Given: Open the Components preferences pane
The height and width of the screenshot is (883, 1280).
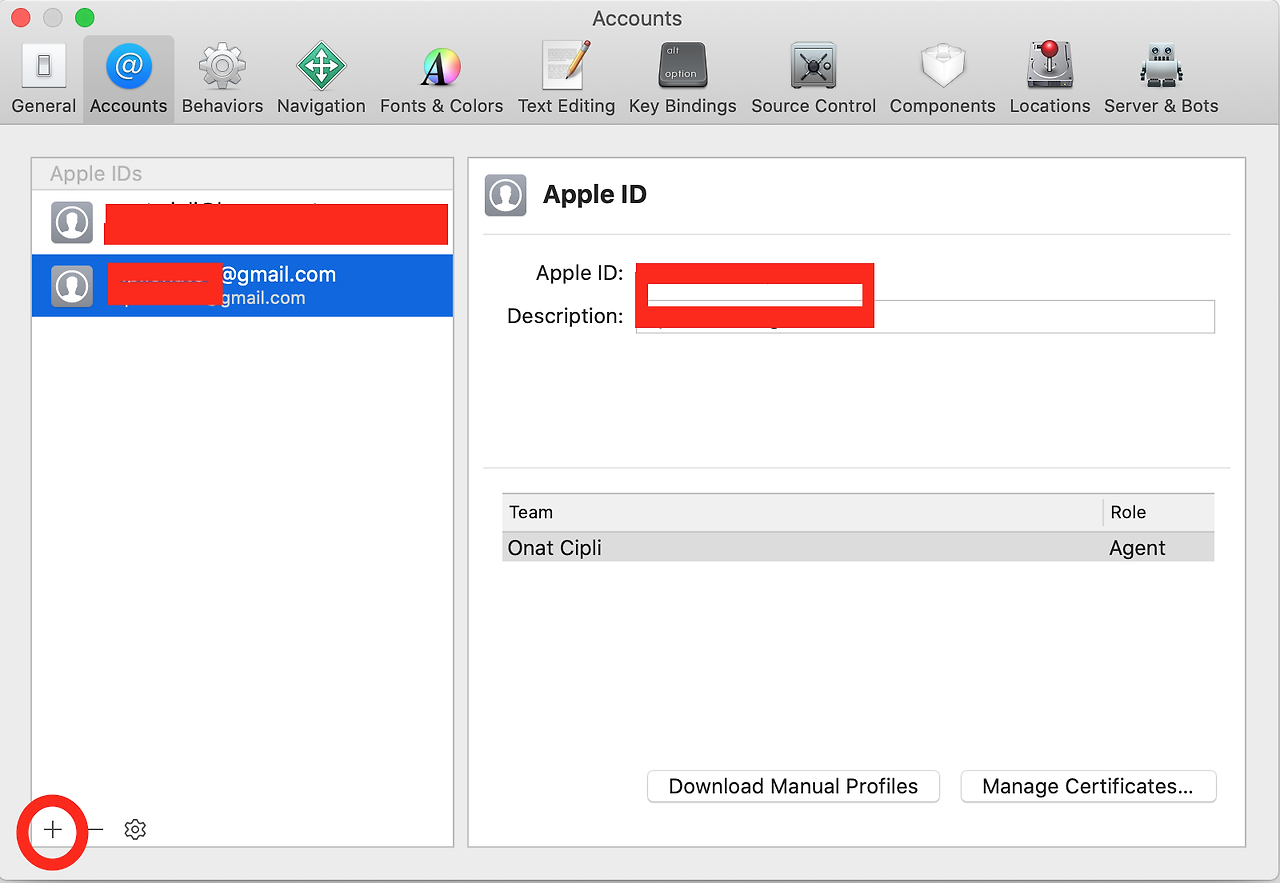Looking at the screenshot, I should pyautogui.click(x=942, y=80).
